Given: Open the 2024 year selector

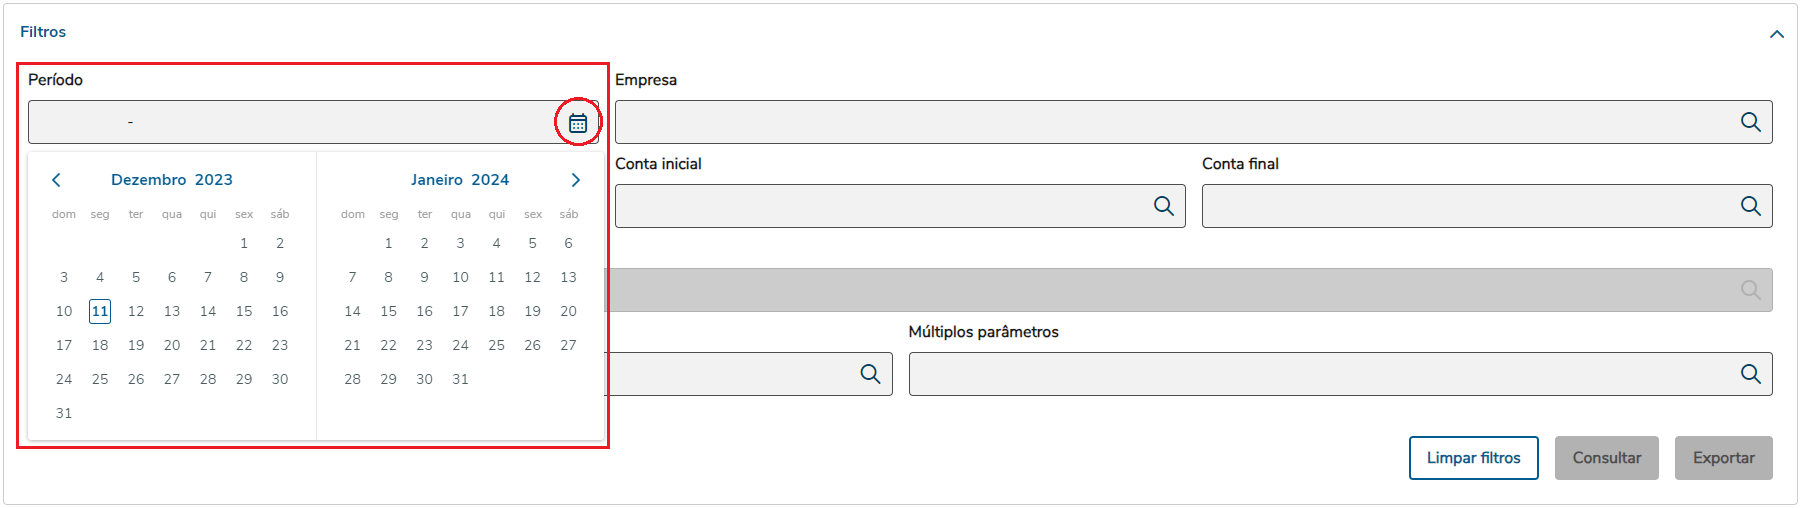Looking at the screenshot, I should (490, 180).
